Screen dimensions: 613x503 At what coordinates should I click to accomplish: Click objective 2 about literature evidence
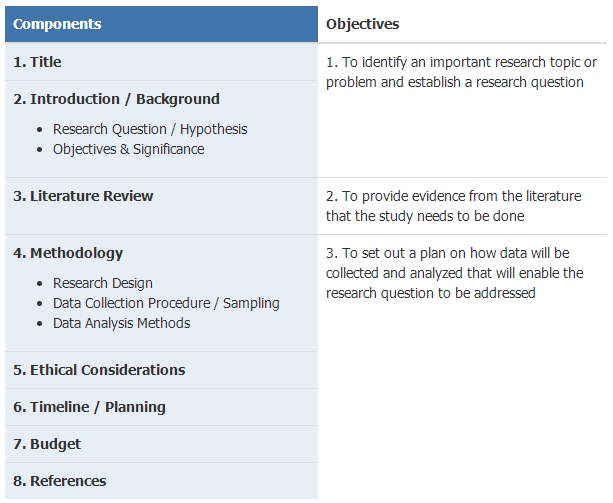tap(453, 206)
